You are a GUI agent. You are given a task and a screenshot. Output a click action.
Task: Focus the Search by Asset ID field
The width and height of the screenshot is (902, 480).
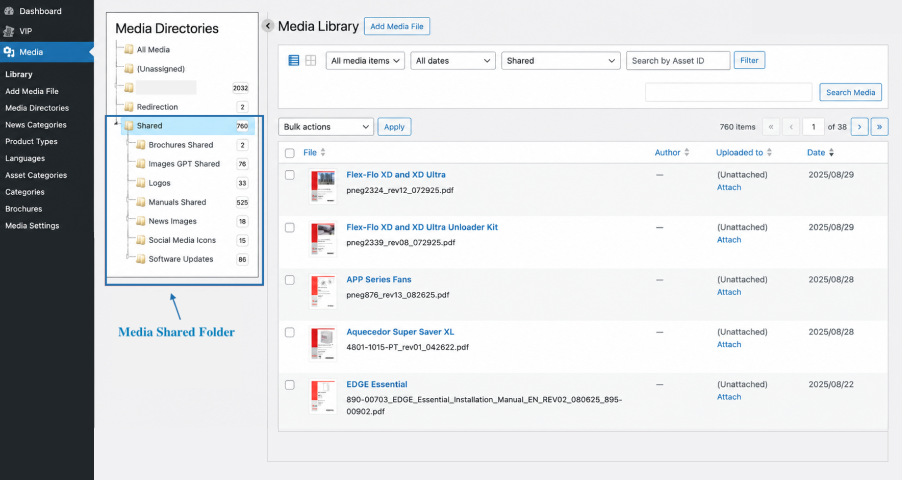tap(678, 60)
